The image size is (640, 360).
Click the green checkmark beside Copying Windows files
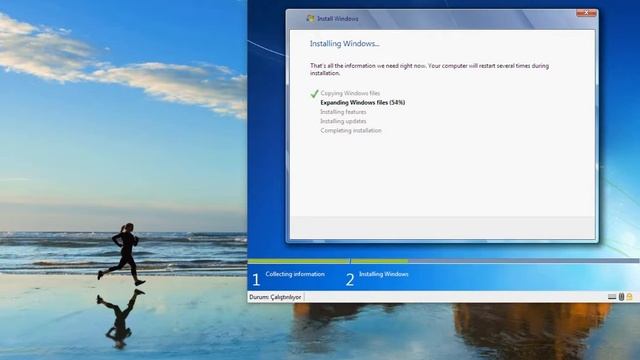pyautogui.click(x=314, y=94)
